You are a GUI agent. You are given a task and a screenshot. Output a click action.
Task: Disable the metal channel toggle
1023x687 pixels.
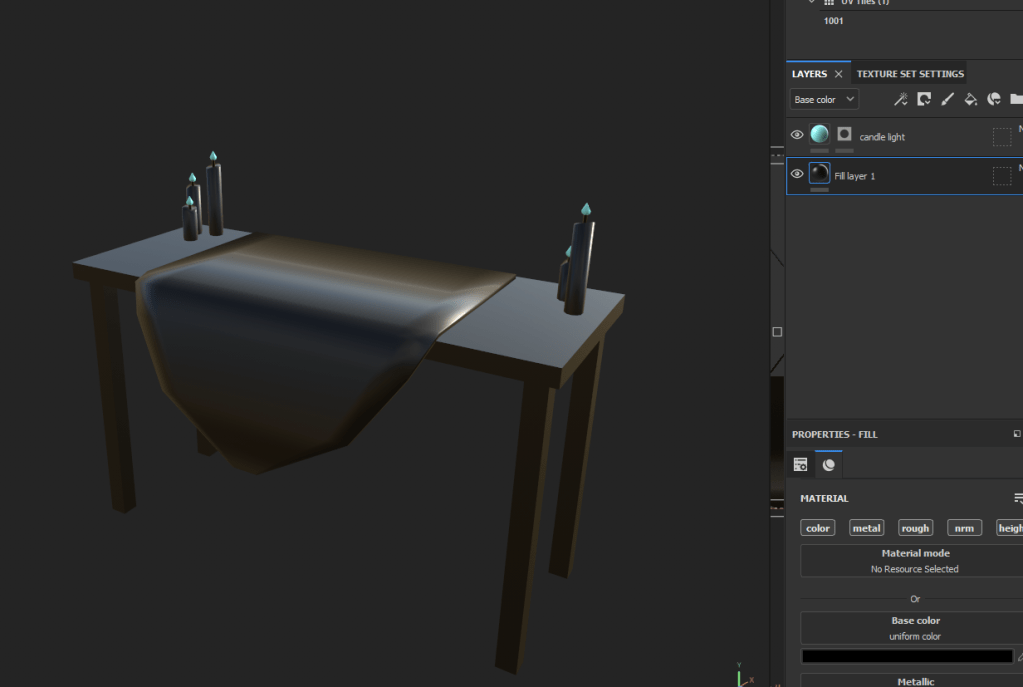tap(866, 528)
